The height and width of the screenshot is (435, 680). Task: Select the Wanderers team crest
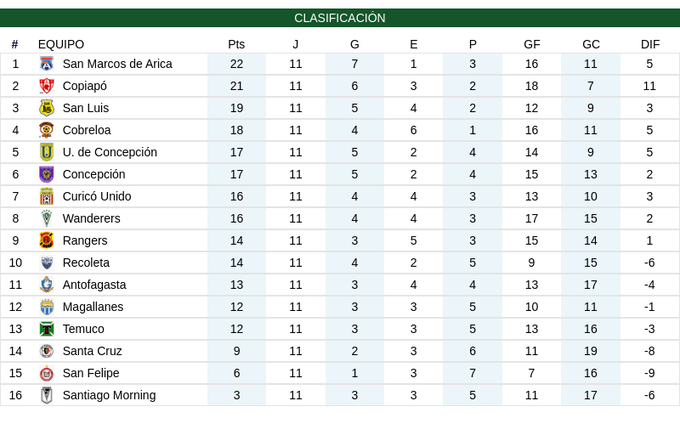pos(46,219)
